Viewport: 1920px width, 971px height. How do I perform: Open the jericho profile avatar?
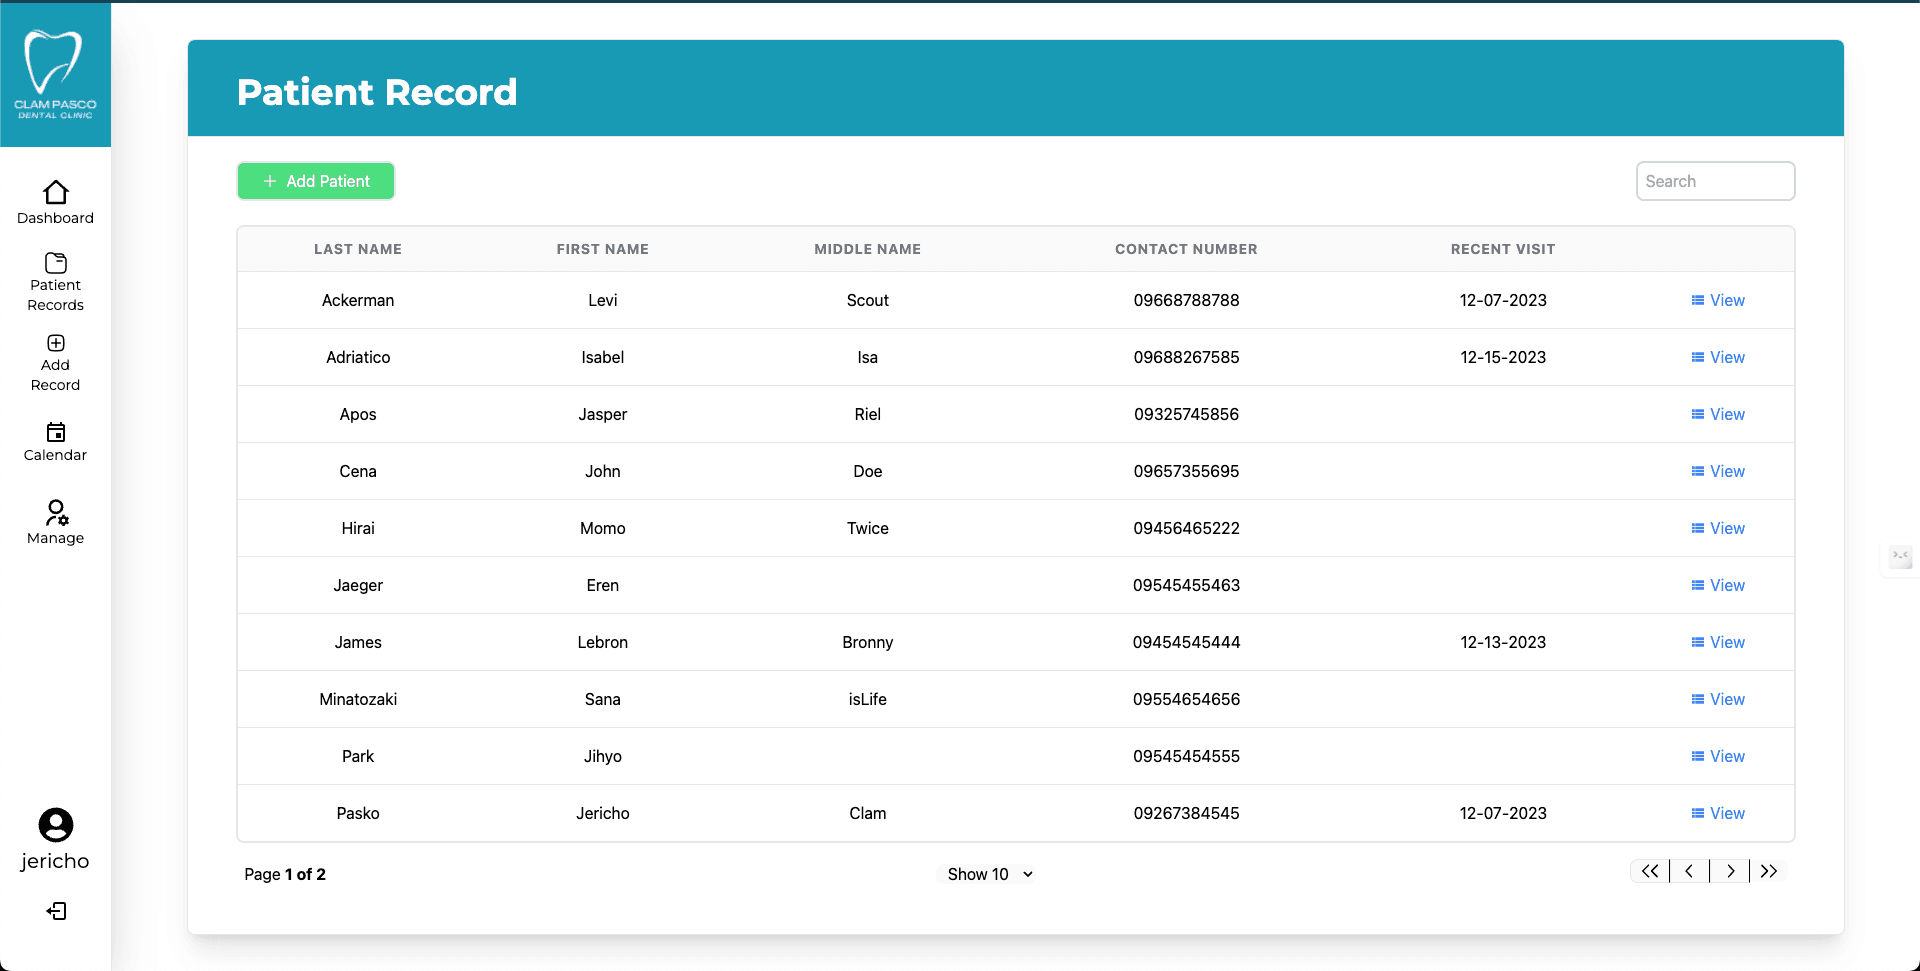pyautogui.click(x=55, y=827)
